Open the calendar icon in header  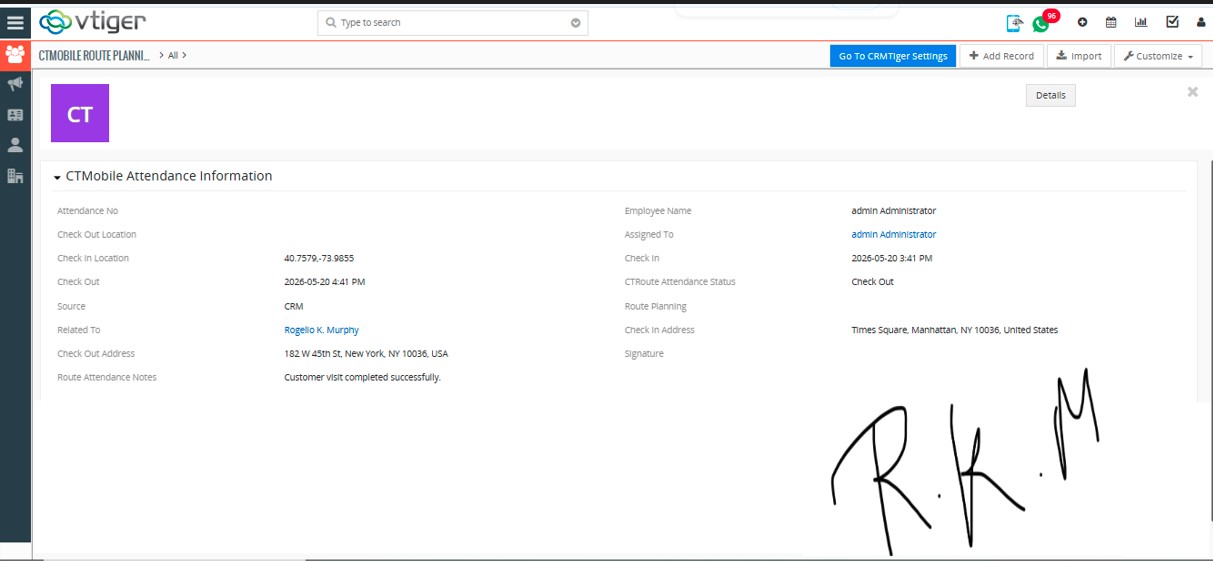pos(1111,22)
